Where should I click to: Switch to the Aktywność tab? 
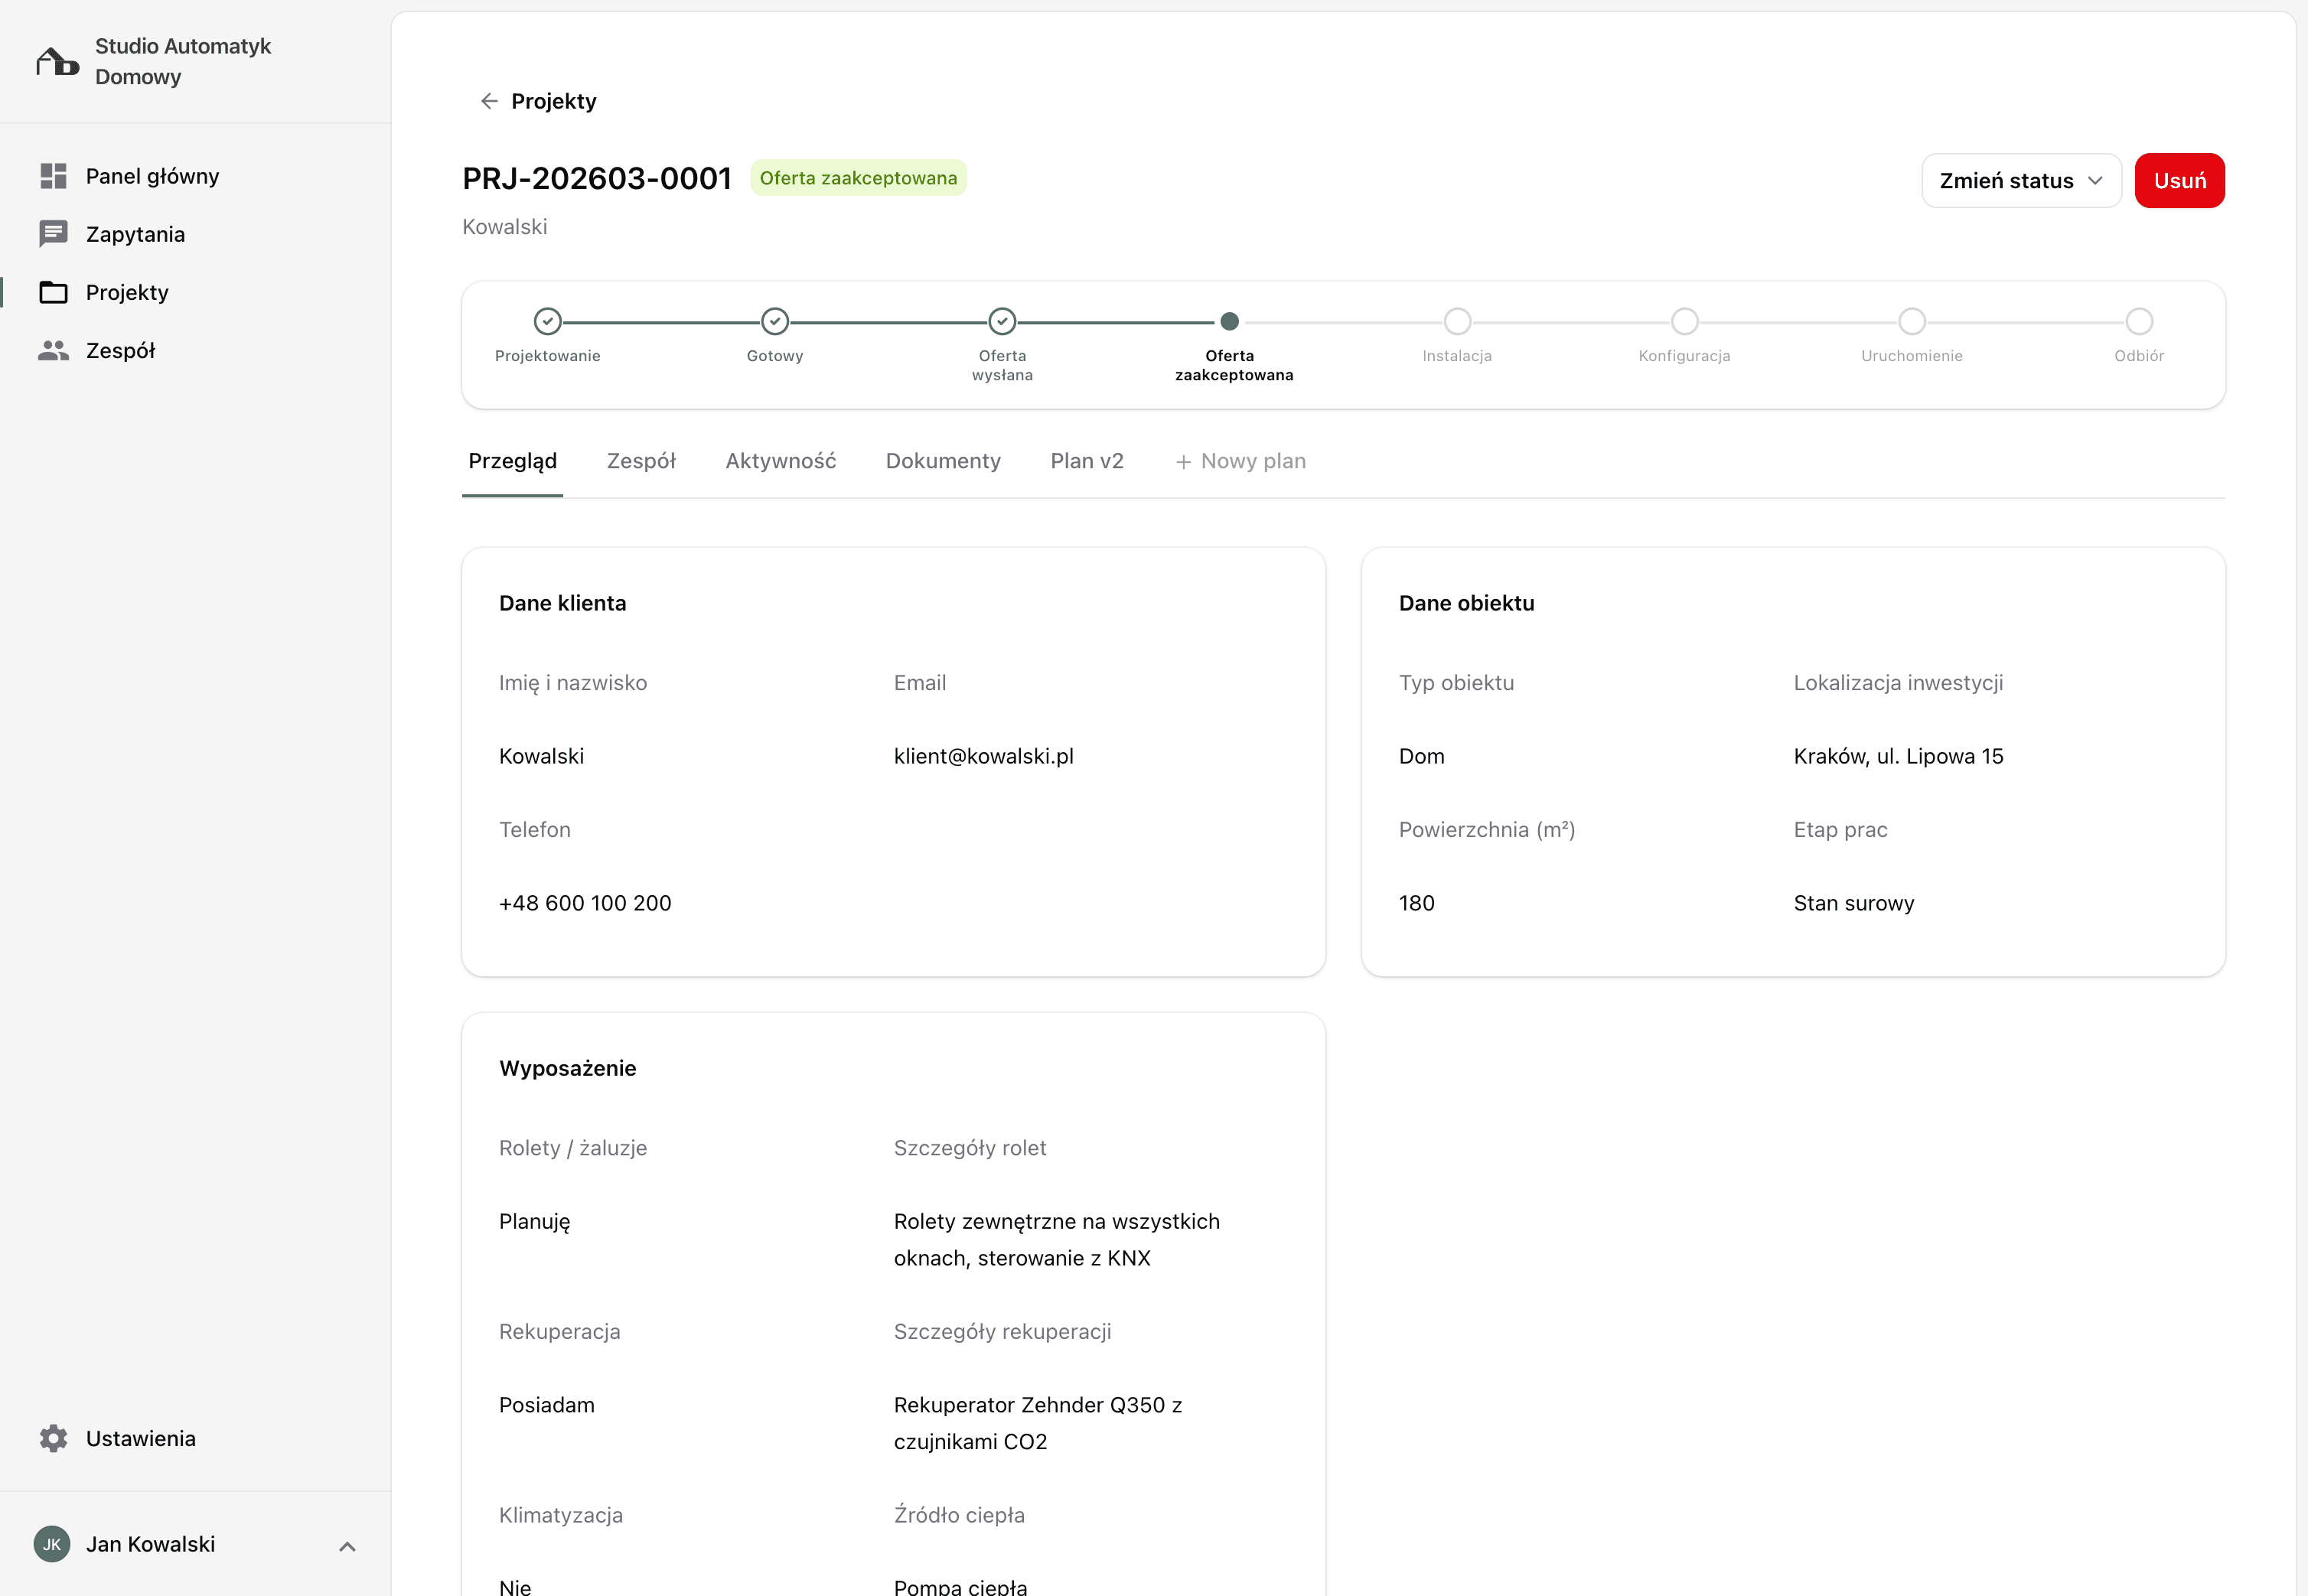780,461
